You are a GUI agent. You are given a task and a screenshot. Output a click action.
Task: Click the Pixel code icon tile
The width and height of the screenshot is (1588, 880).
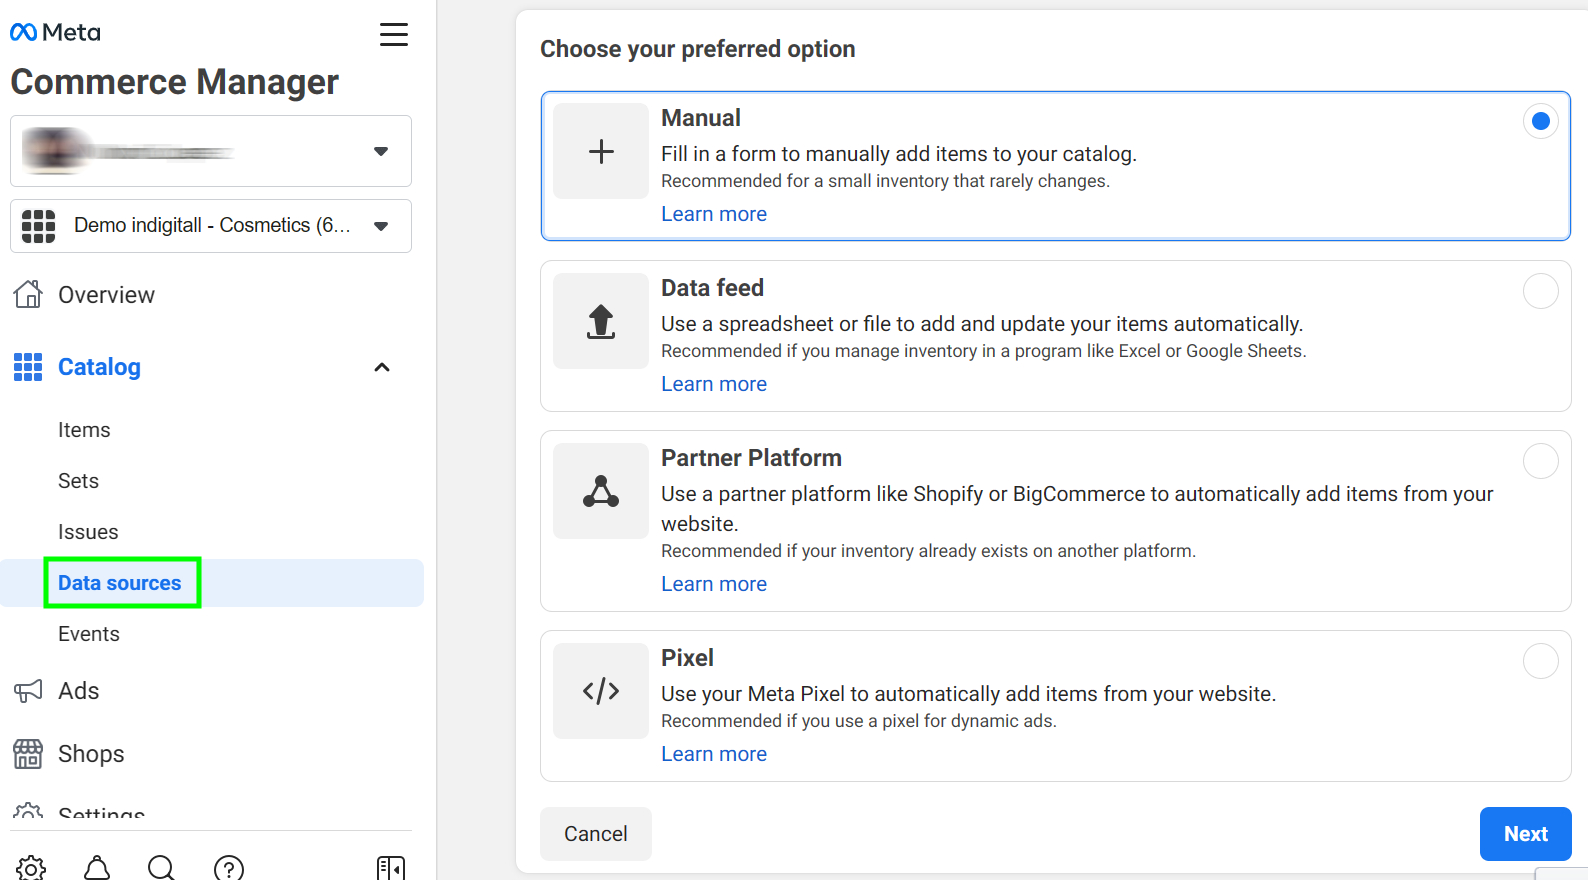coord(601,691)
